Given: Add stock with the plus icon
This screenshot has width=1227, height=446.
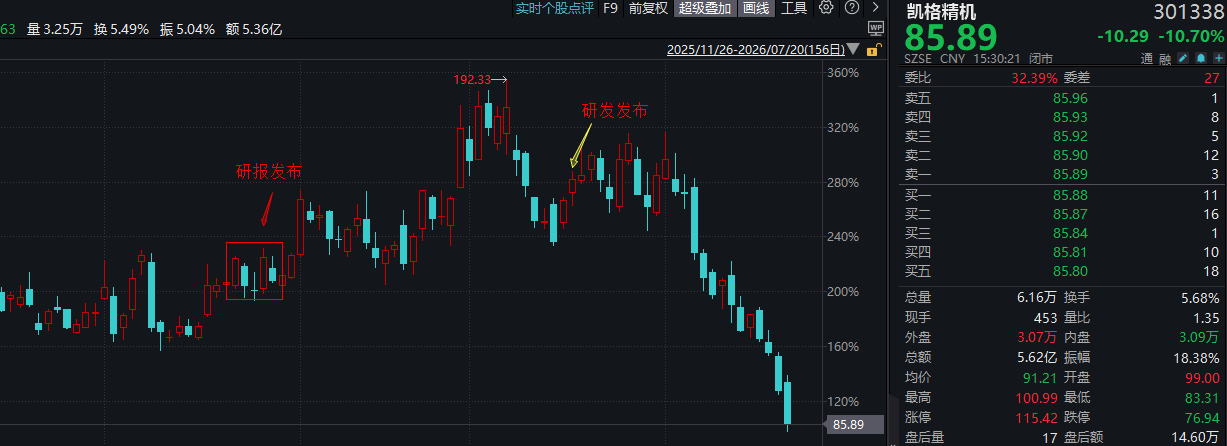Looking at the screenshot, I should pyautogui.click(x=1218, y=59).
